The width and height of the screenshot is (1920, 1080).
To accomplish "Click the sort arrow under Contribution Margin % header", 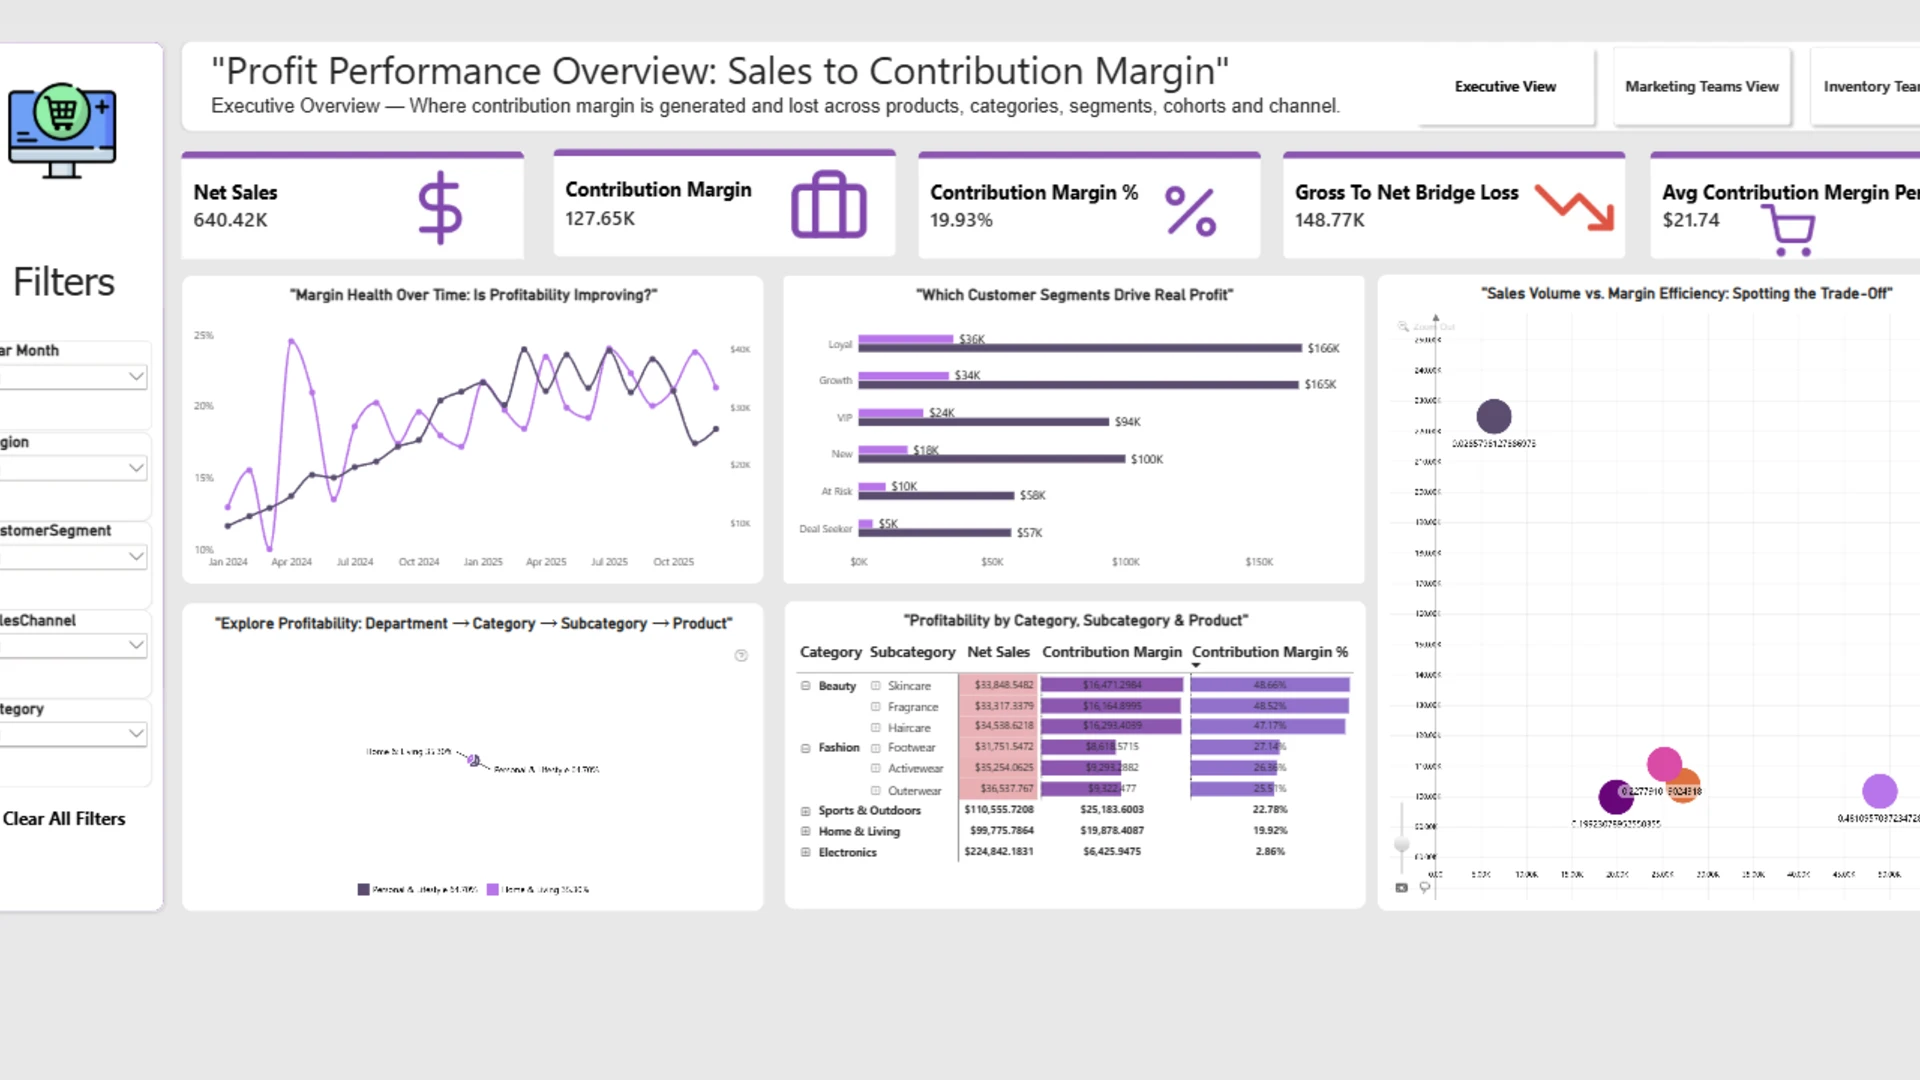I will pos(1196,665).
